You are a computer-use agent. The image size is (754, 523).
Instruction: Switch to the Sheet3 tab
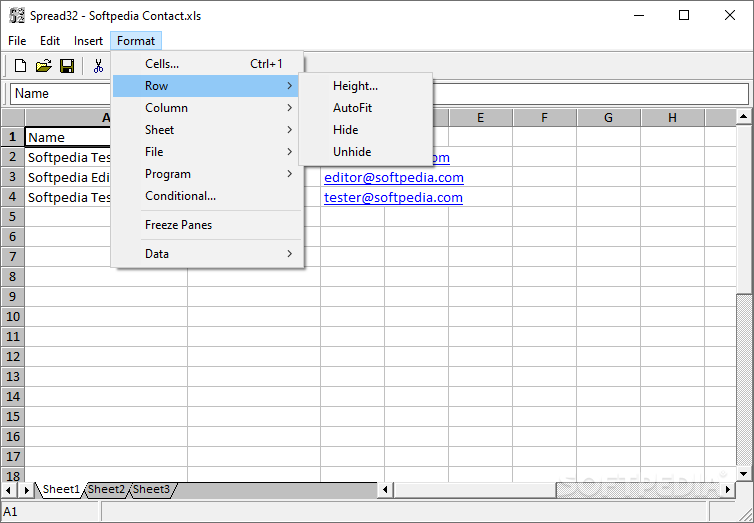(x=151, y=489)
